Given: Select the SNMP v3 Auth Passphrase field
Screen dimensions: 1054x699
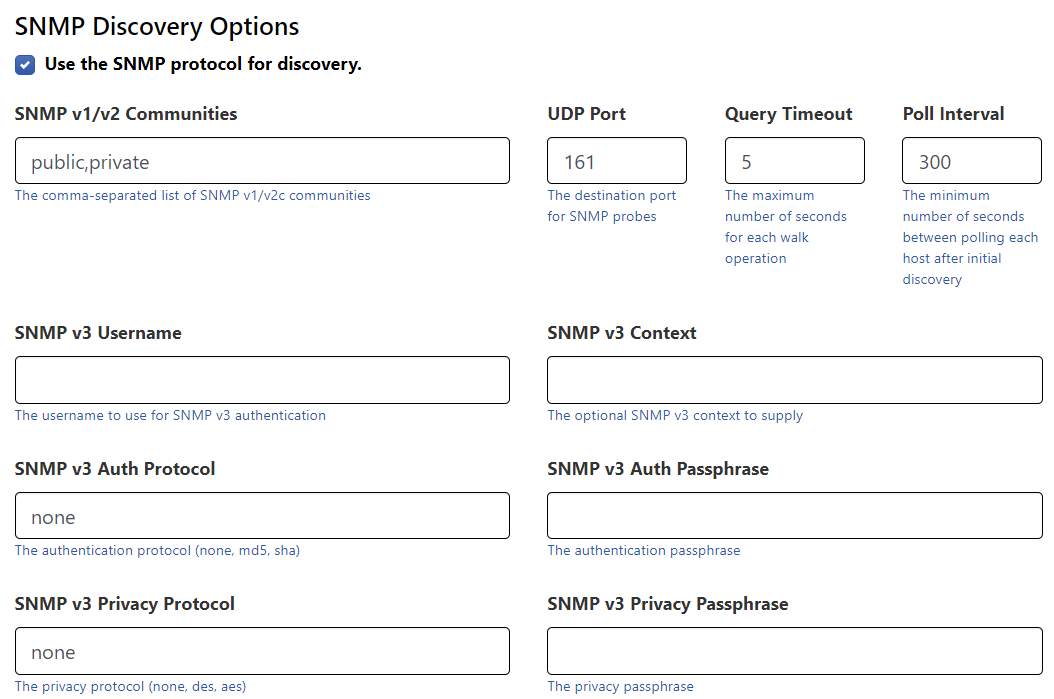Looking at the screenshot, I should tap(794, 515).
